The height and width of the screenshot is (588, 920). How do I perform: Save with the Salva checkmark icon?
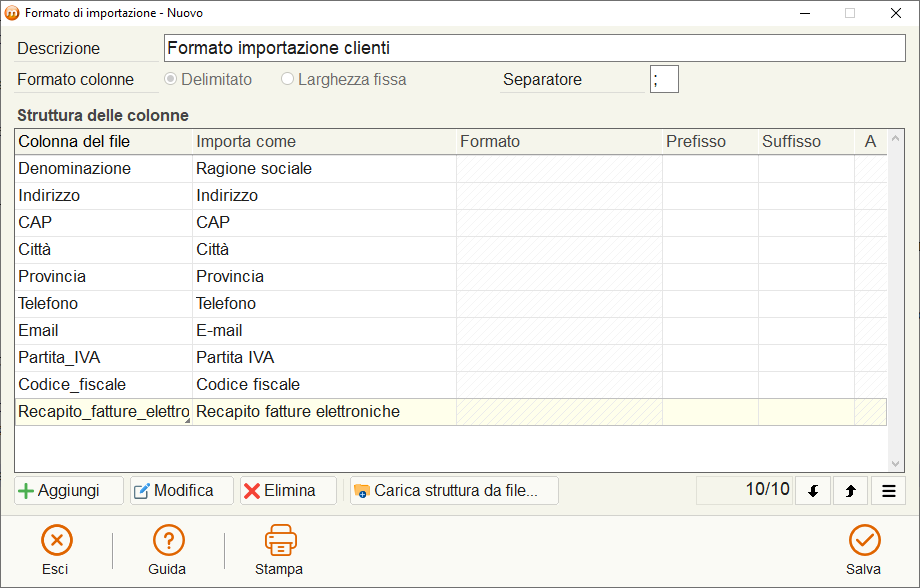click(x=864, y=540)
